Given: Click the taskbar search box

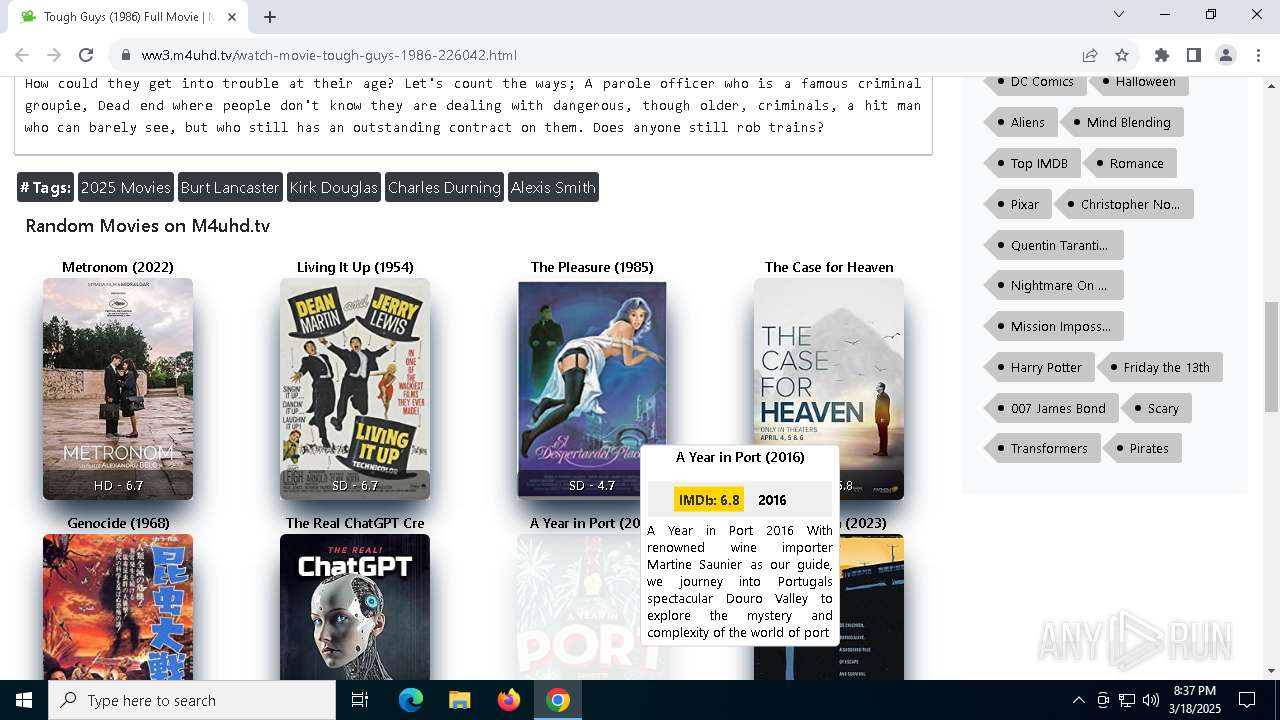Looking at the screenshot, I should pos(192,700).
